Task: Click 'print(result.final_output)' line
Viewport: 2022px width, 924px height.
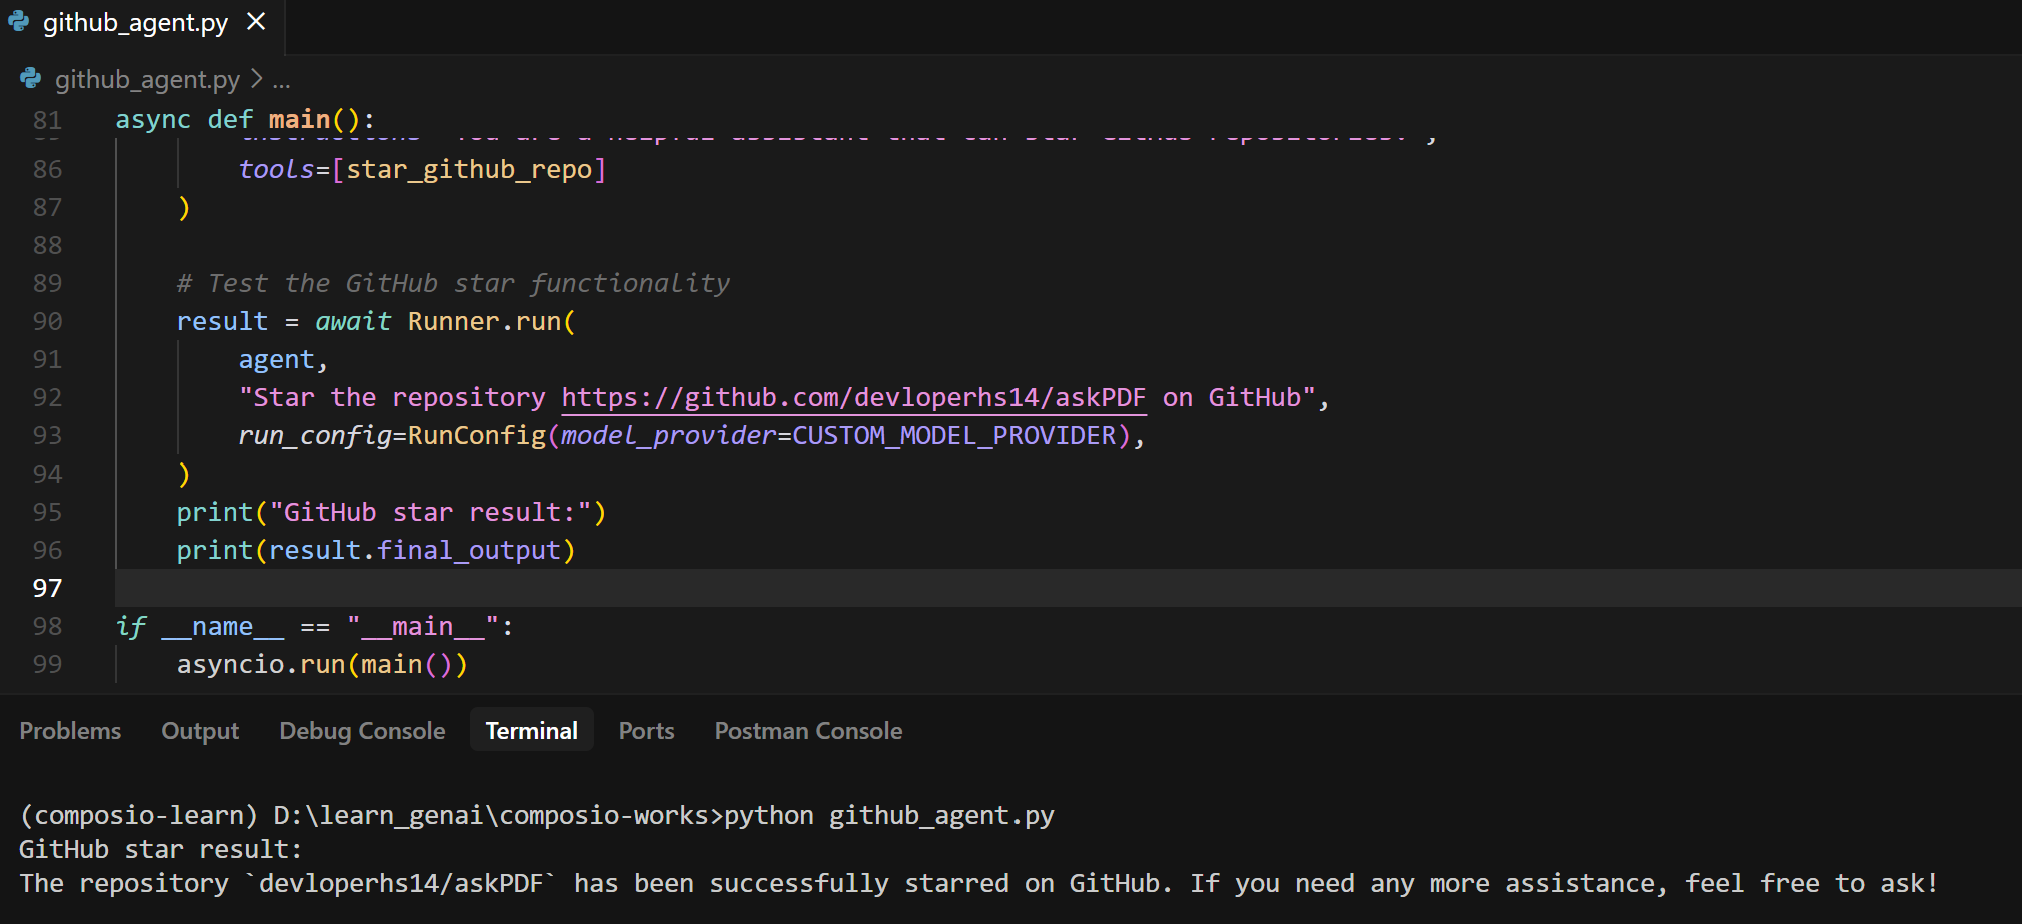Action: [x=376, y=551]
